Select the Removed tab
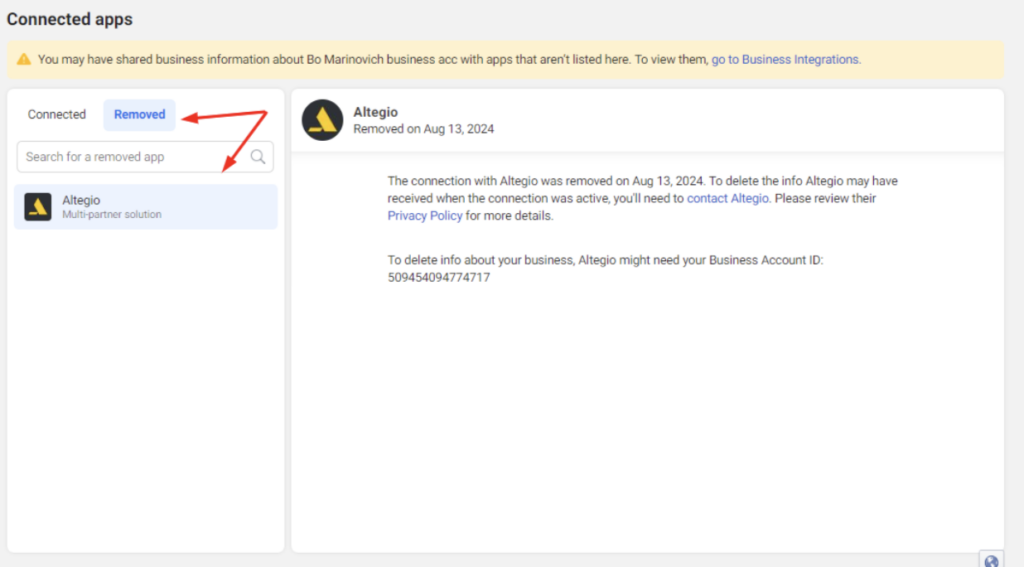Viewport: 1024px width, 567px height. (x=139, y=115)
